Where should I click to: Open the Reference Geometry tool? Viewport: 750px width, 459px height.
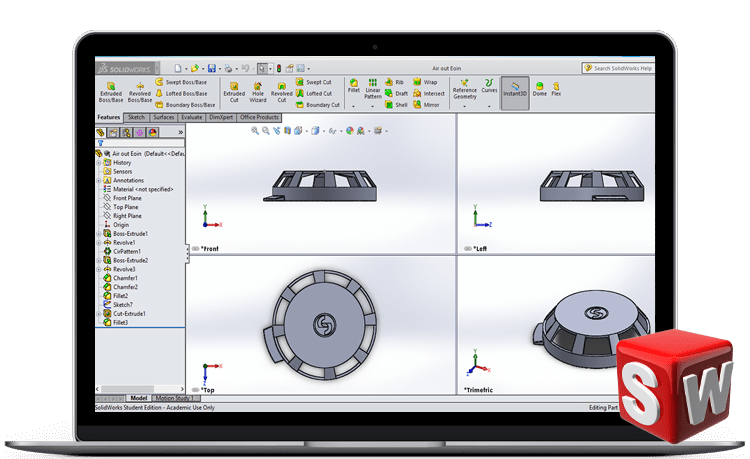pos(464,89)
